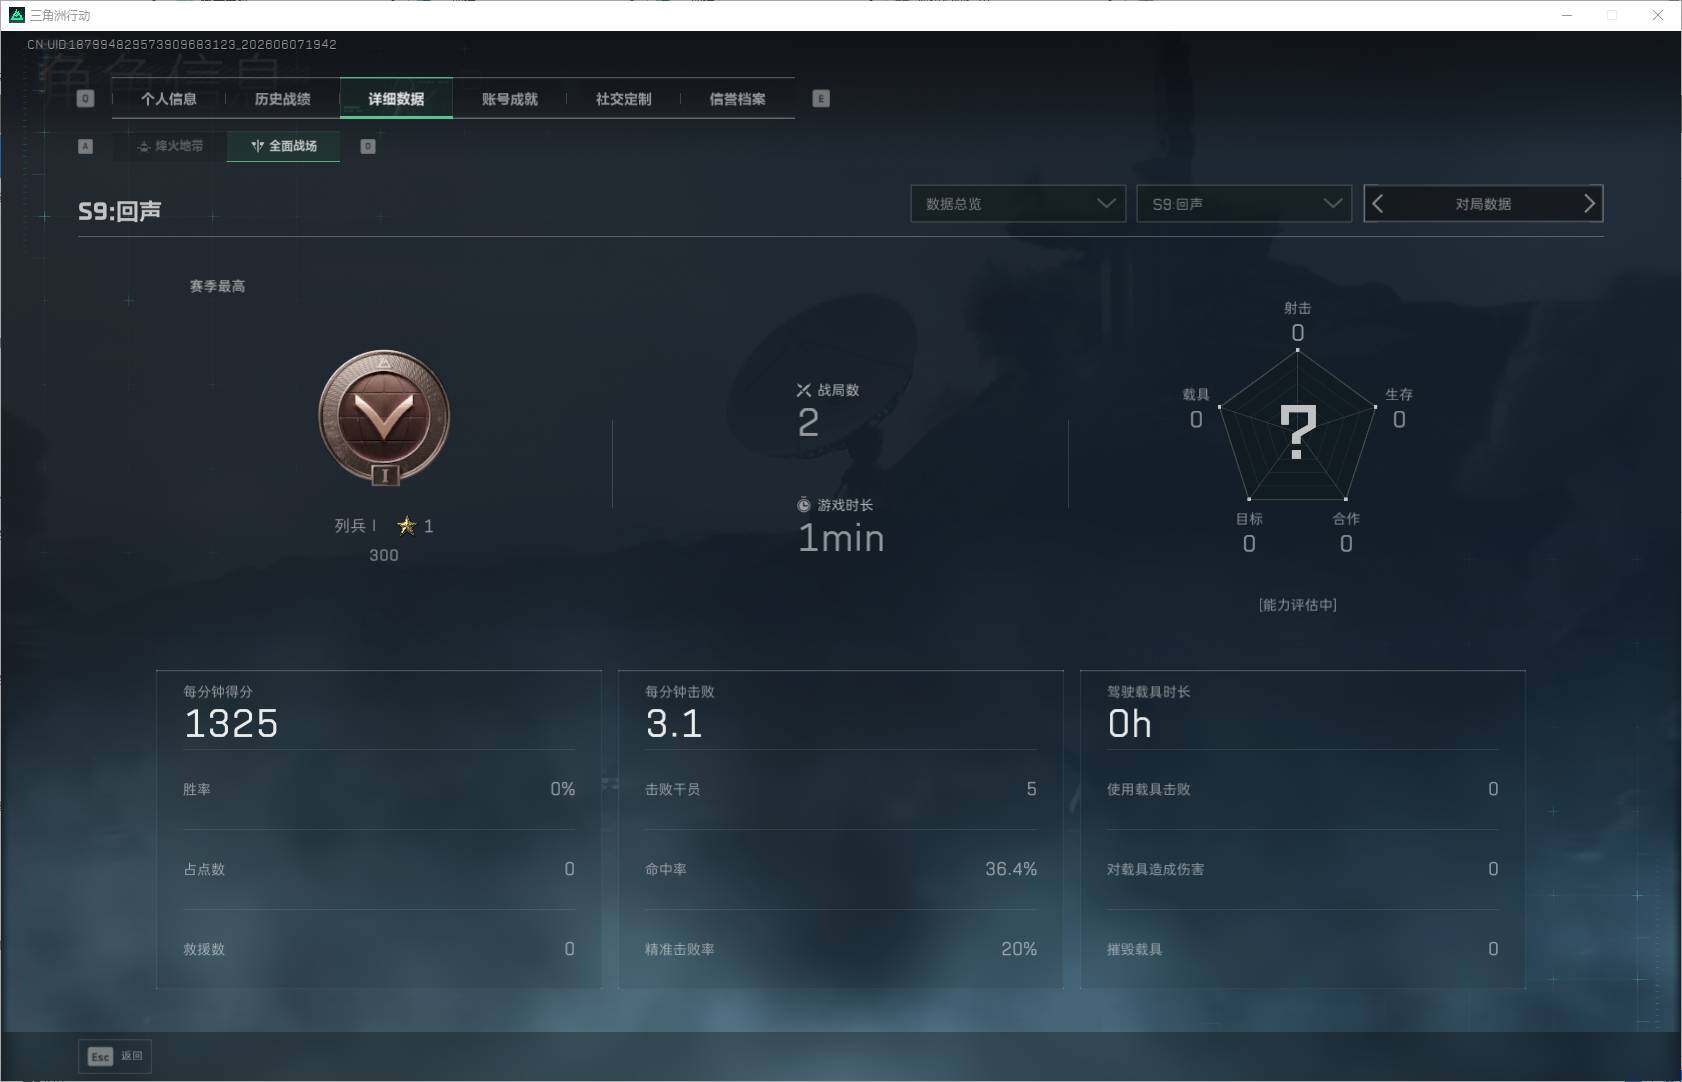Close the 三角洲行动 window
Image resolution: width=1682 pixels, height=1082 pixels.
pyautogui.click(x=1657, y=15)
